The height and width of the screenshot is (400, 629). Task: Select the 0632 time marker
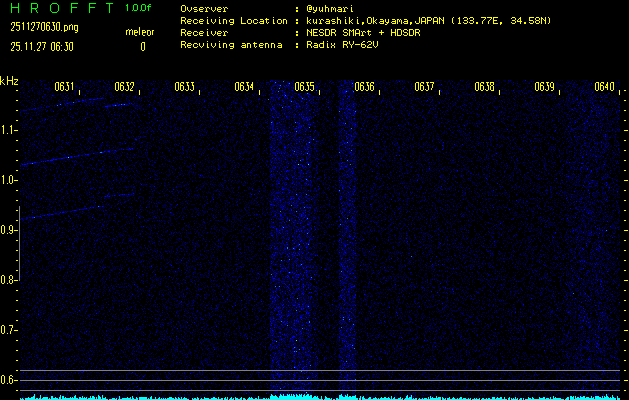pos(124,87)
